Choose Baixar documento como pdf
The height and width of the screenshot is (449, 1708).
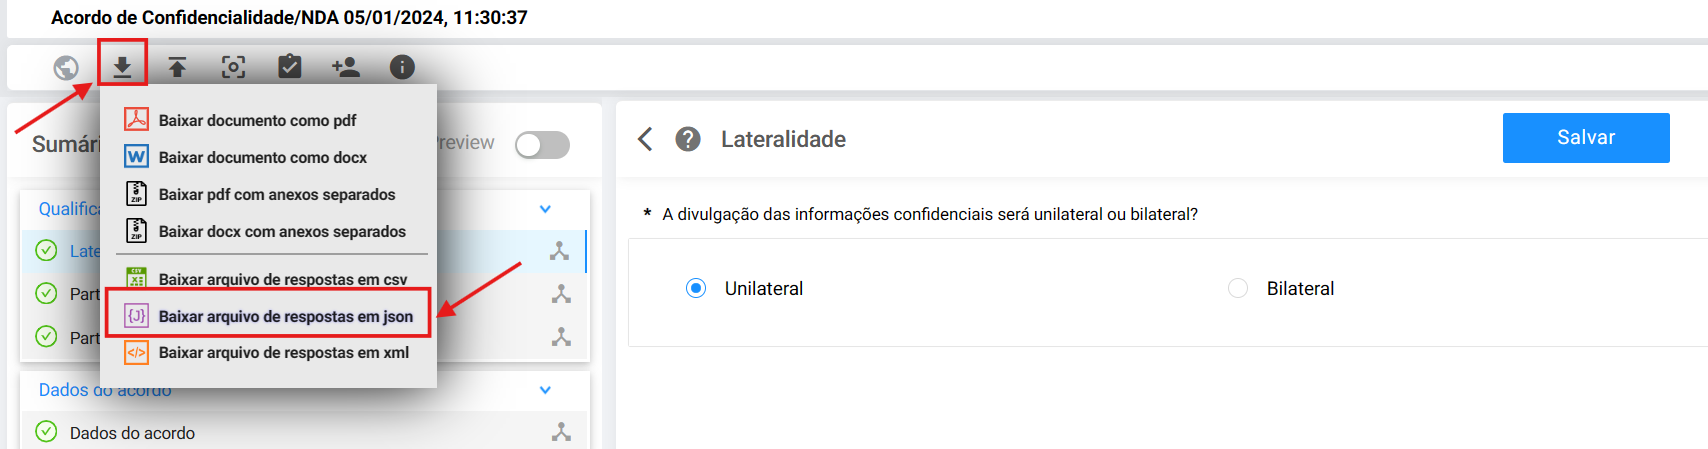point(257,120)
